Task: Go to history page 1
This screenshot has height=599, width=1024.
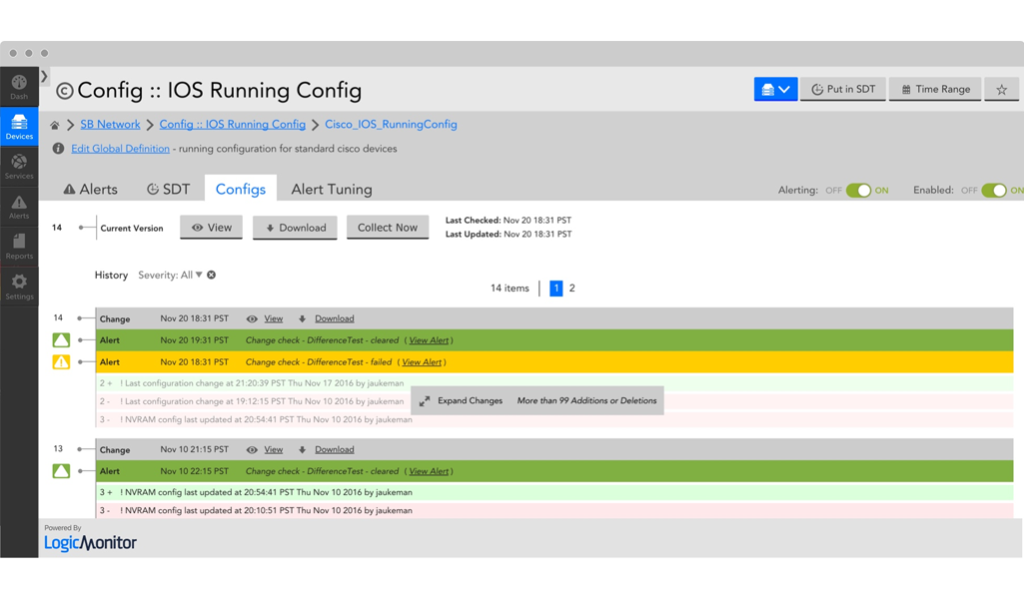Action: [556, 288]
